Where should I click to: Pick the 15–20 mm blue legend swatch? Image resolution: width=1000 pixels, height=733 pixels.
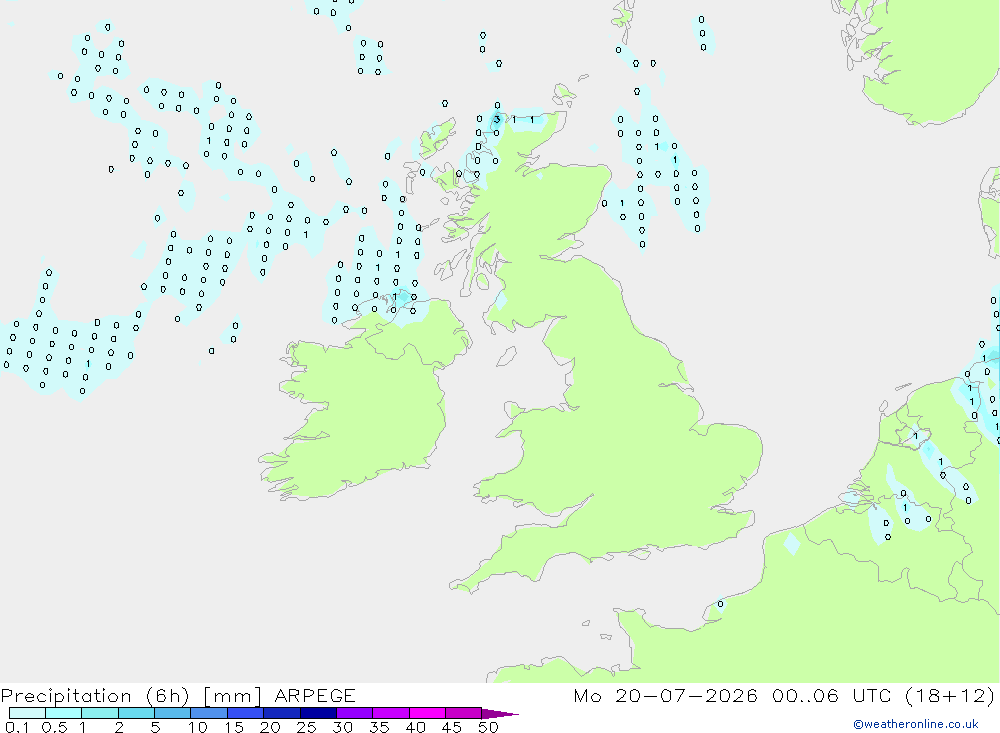click(246, 713)
